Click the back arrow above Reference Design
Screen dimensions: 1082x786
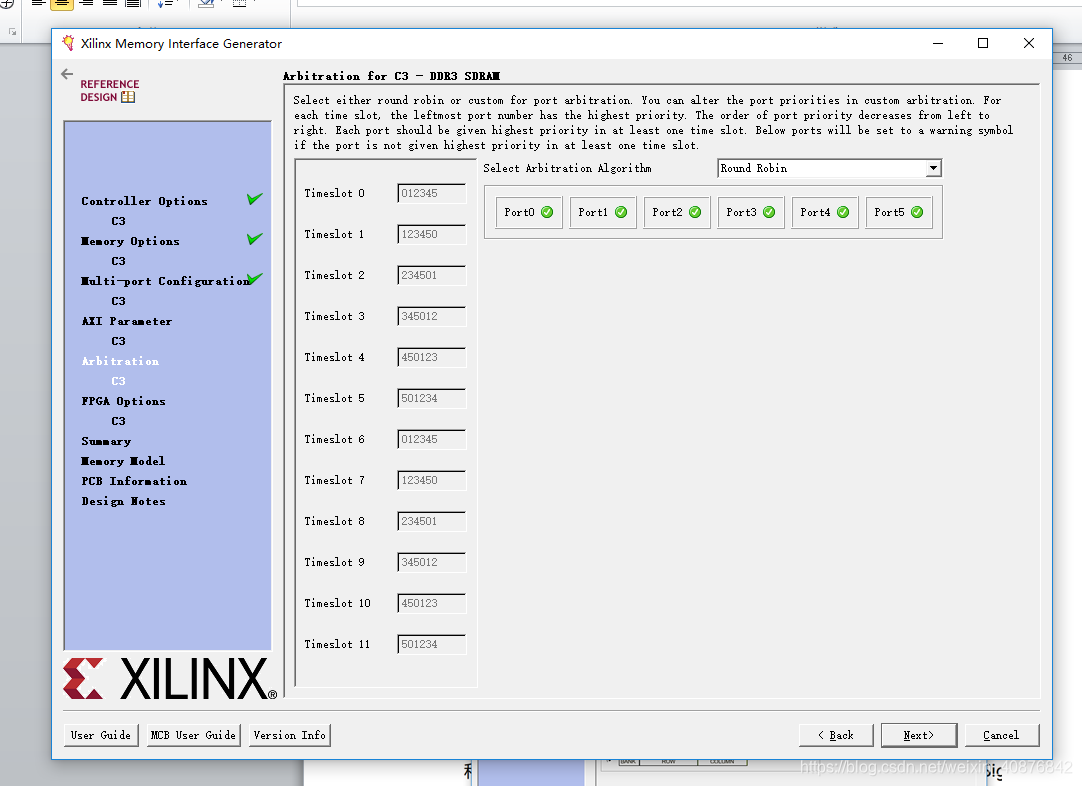click(x=67, y=74)
